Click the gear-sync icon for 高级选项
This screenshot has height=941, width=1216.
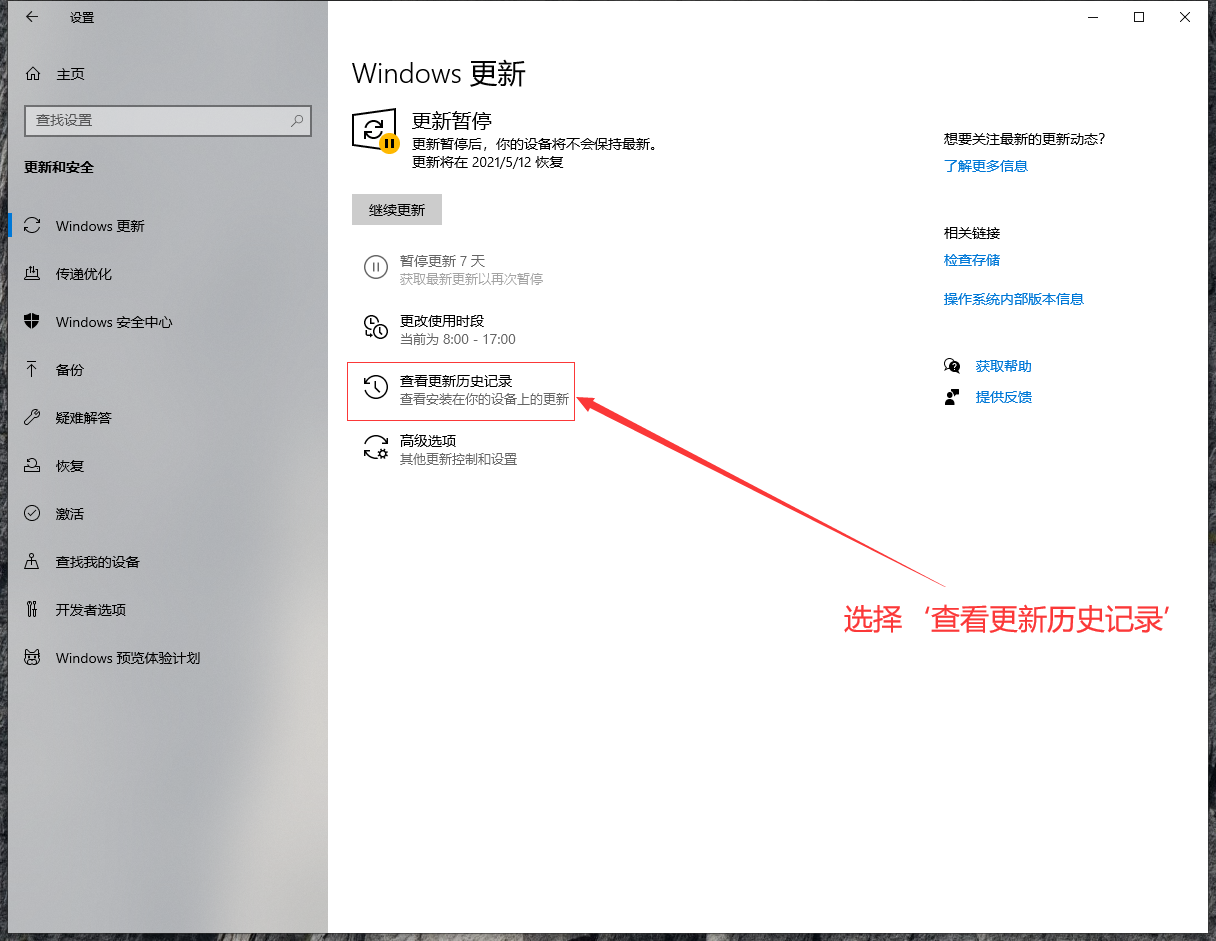pos(375,447)
